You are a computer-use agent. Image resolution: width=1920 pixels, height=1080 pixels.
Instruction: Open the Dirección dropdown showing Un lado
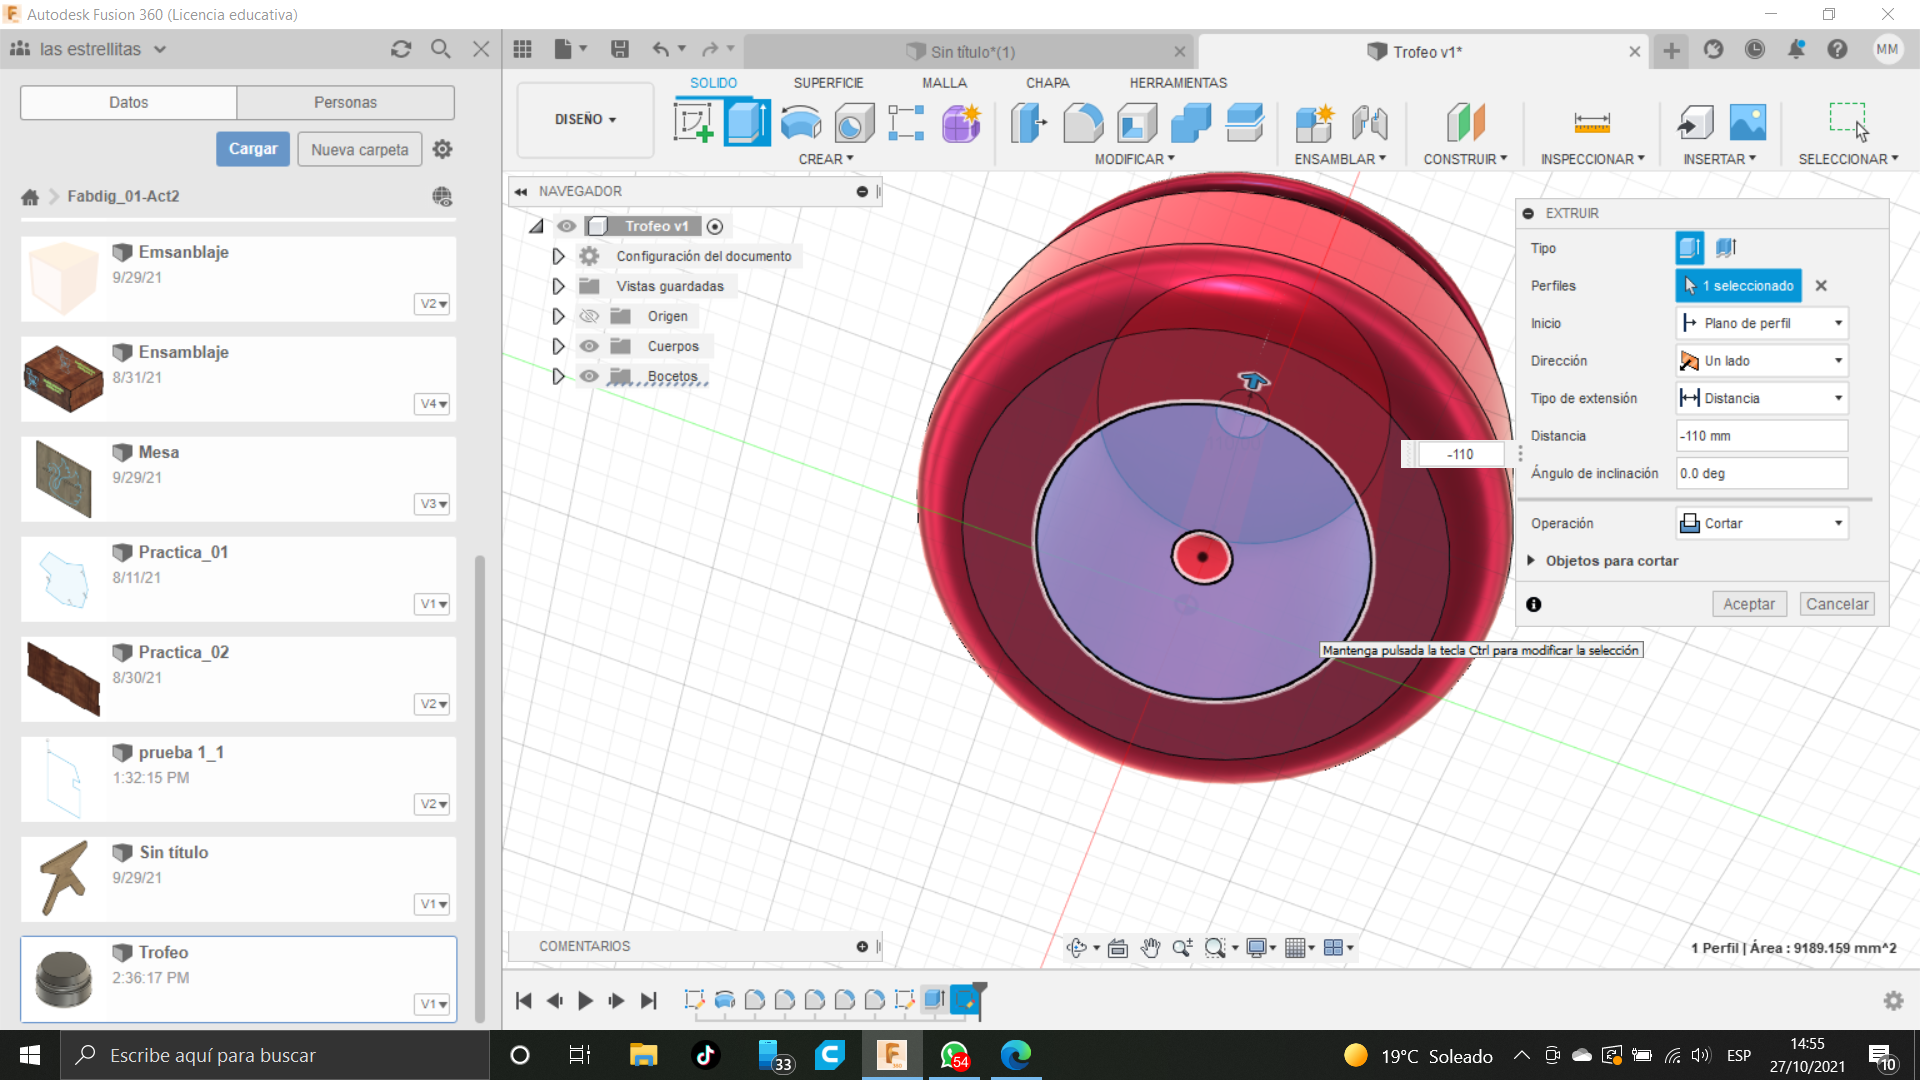pos(1761,361)
